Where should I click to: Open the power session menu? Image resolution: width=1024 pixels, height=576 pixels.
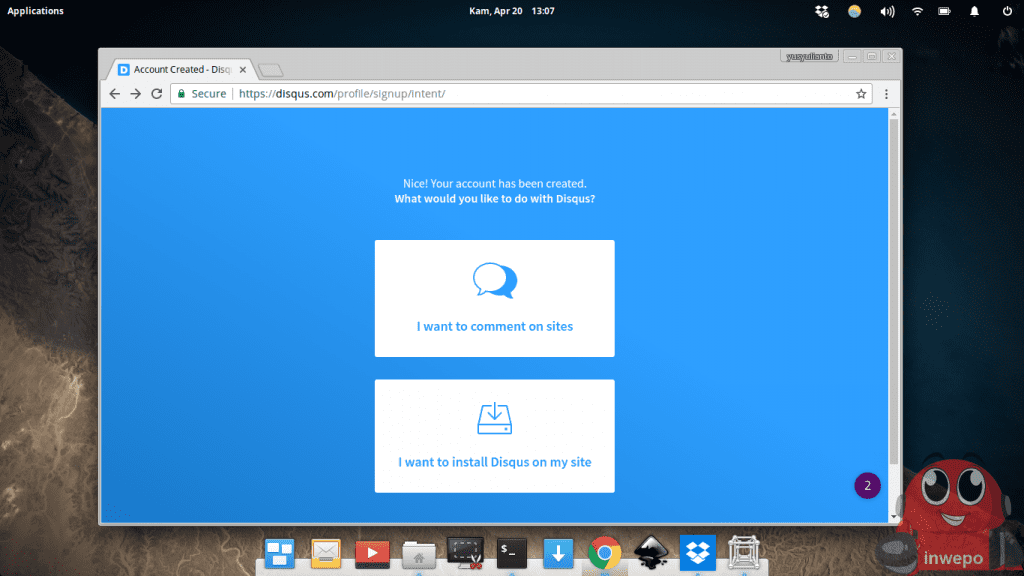tap(1007, 11)
